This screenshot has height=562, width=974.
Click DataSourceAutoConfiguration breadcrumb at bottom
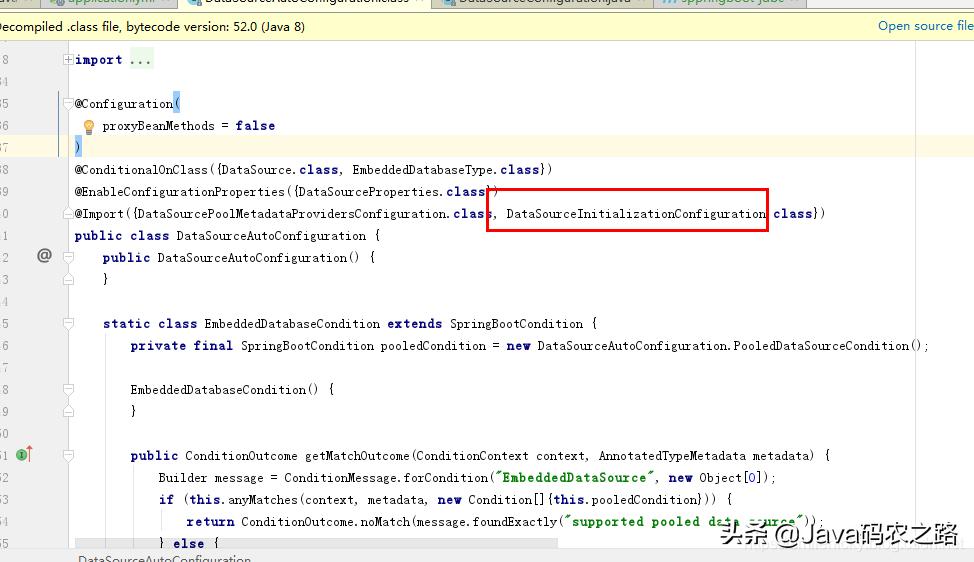(165, 558)
